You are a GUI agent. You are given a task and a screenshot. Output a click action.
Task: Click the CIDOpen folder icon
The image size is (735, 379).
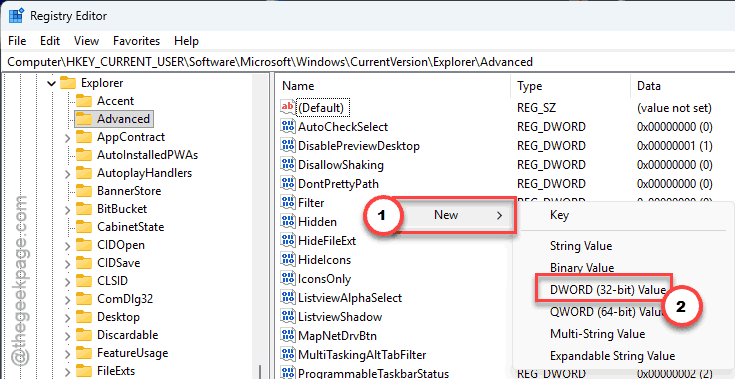pos(84,245)
